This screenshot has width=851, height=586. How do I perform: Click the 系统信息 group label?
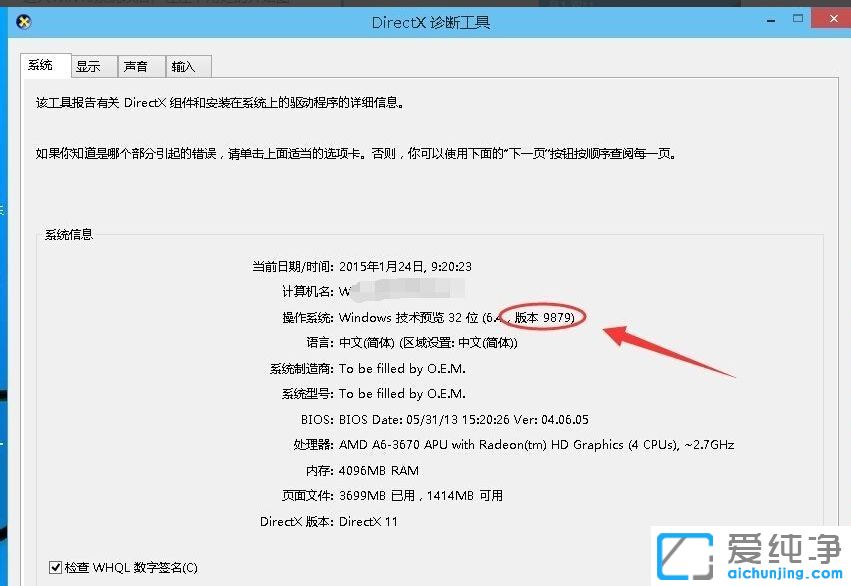(x=67, y=235)
